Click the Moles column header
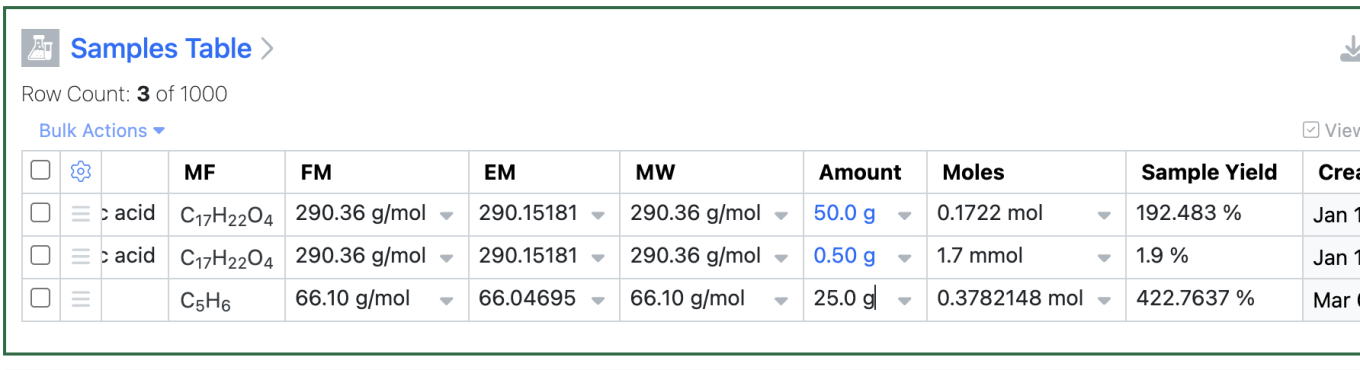Screen dimensions: 1360x370 pos(973,172)
